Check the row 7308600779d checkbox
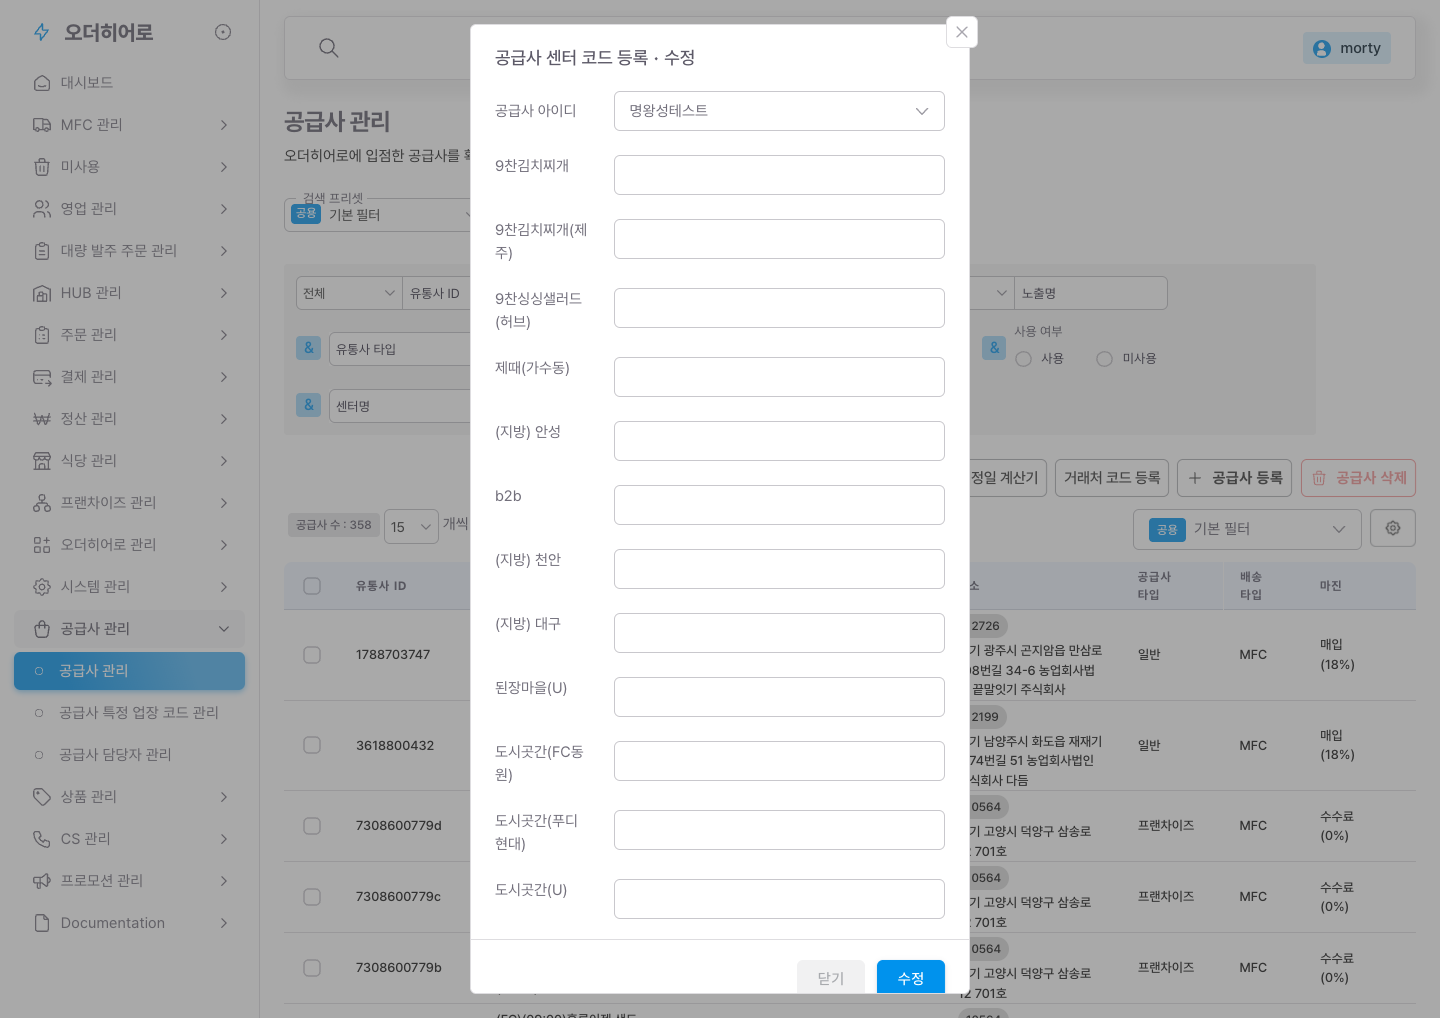1440x1018 pixels. click(312, 826)
